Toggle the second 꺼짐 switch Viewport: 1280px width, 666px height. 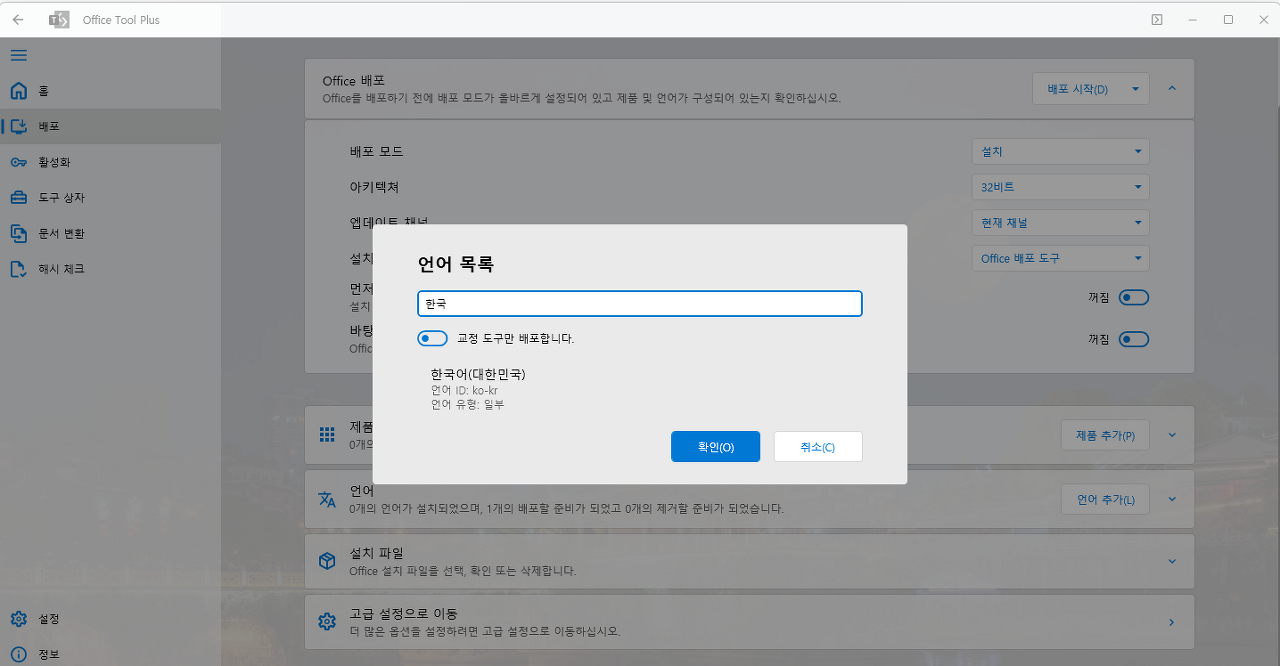click(x=1134, y=339)
